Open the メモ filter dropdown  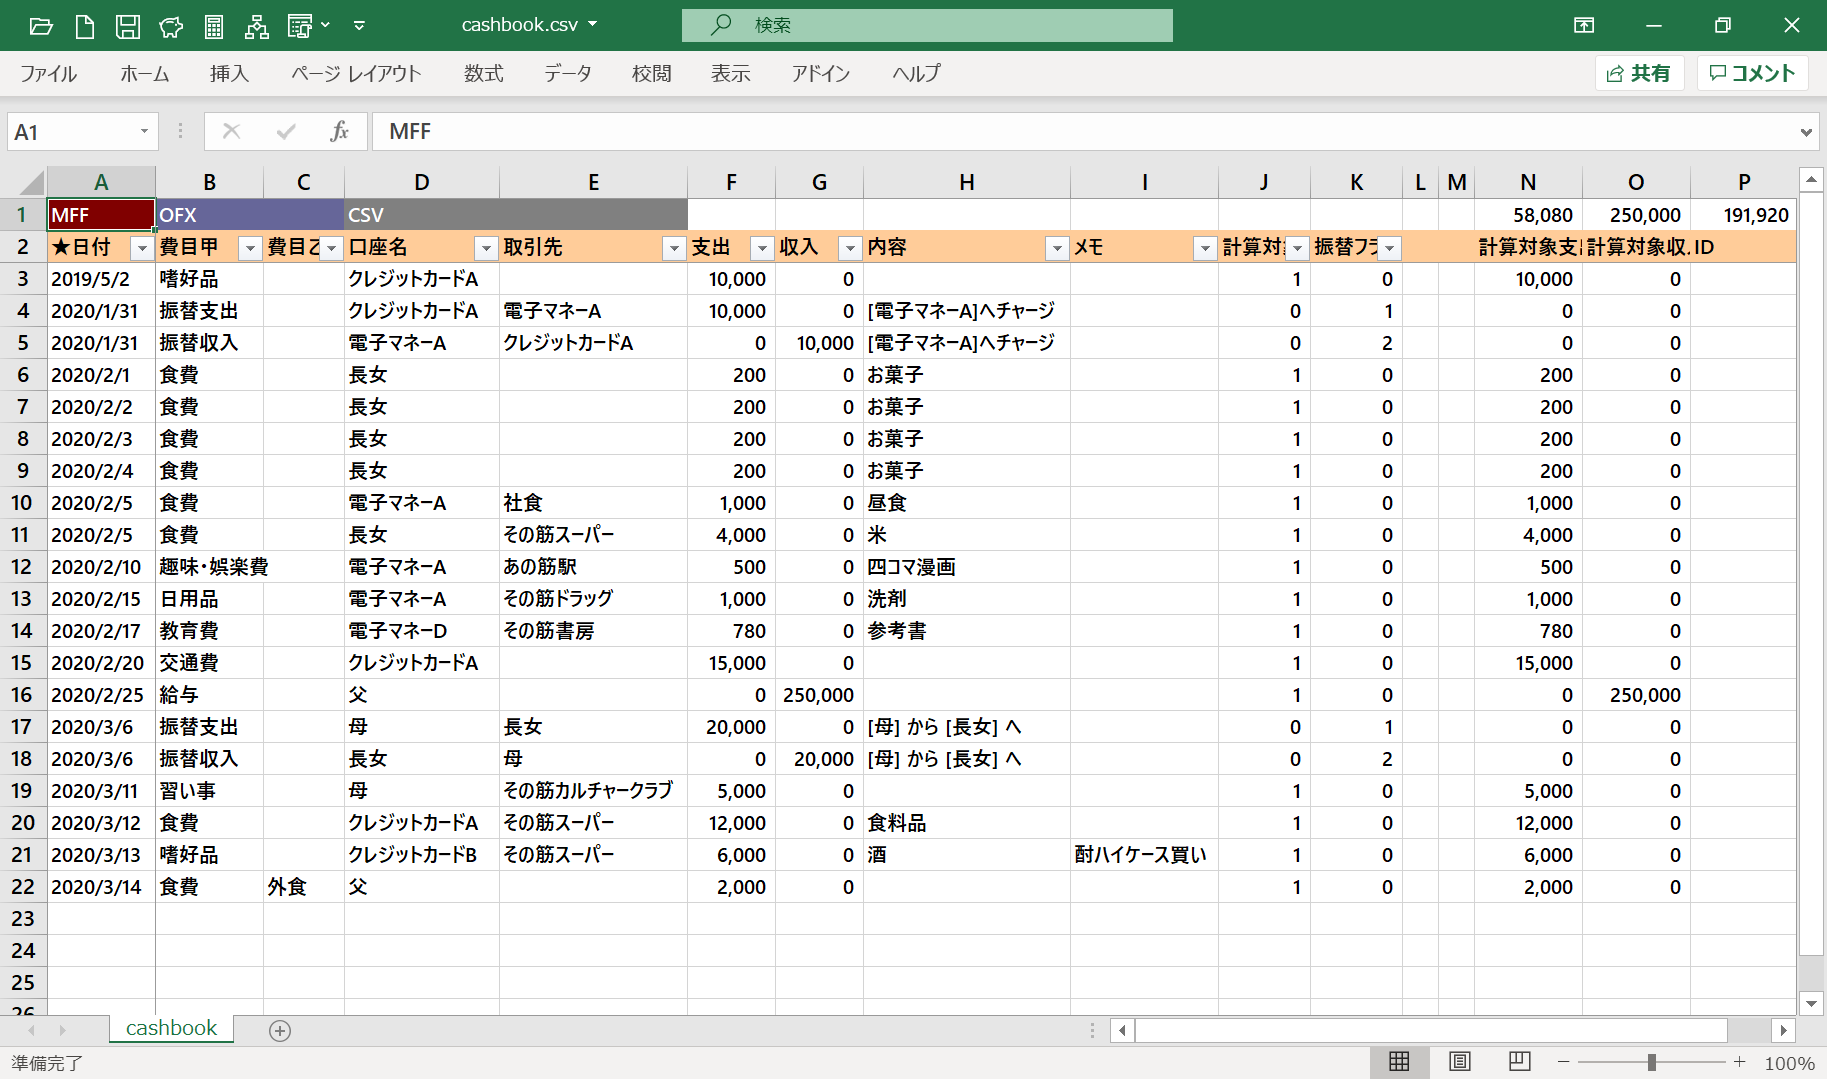tap(1205, 248)
